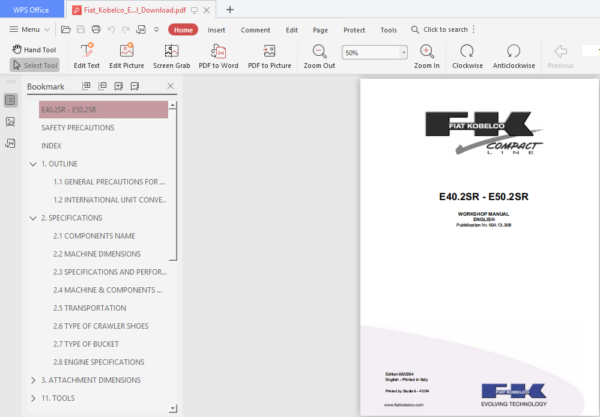The height and width of the screenshot is (417, 600).
Task: Open 2.8 ENGINE SPECIFICATIONS bookmark
Action: (x=99, y=362)
